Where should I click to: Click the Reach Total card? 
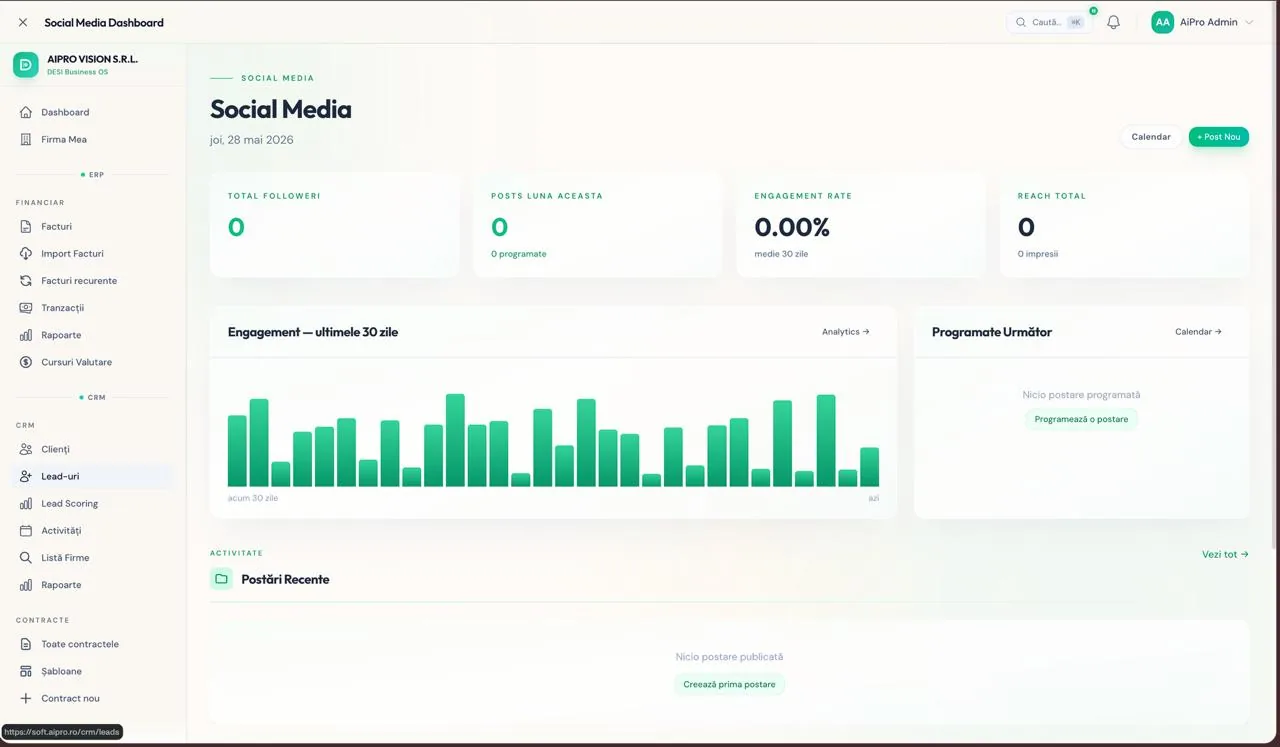[1124, 225]
